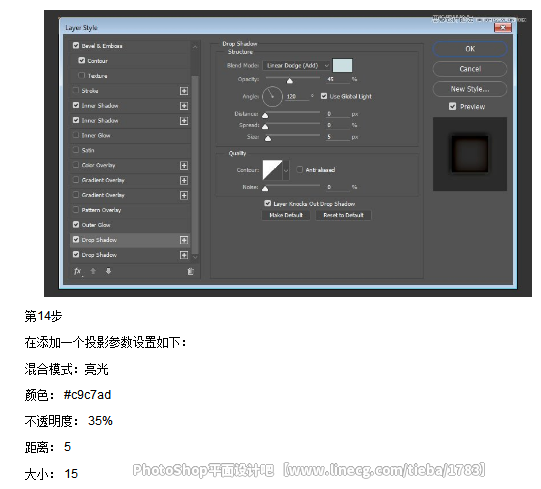Move effect down with arrow icon
This screenshot has height=489, width=541.
pos(108,271)
